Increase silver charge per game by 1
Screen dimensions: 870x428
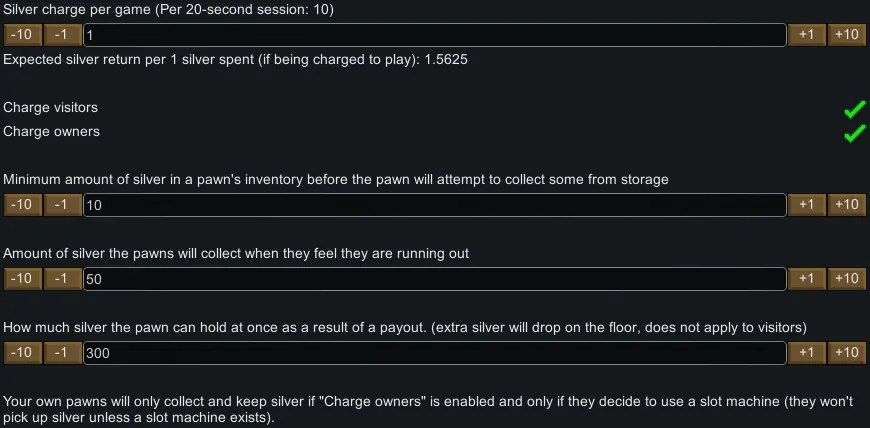(806, 35)
